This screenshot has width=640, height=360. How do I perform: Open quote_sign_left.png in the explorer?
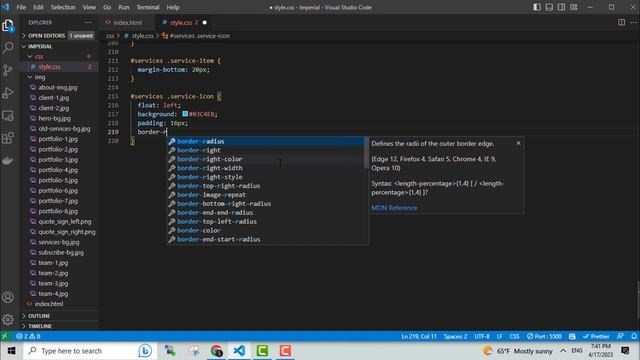[58, 221]
